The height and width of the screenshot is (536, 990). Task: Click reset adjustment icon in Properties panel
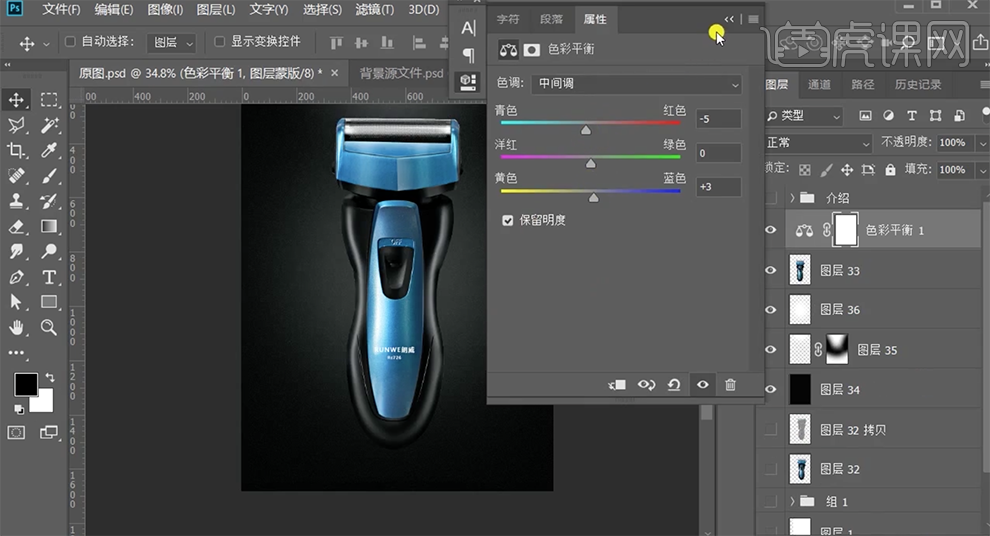(674, 385)
